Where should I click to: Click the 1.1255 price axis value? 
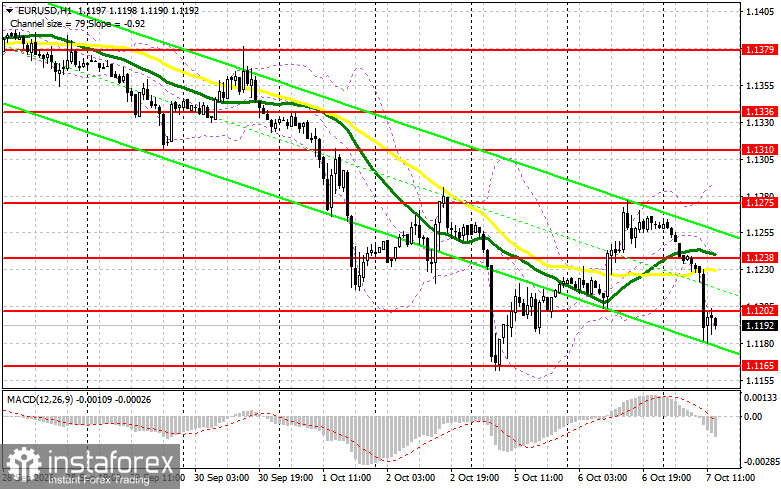coord(760,233)
